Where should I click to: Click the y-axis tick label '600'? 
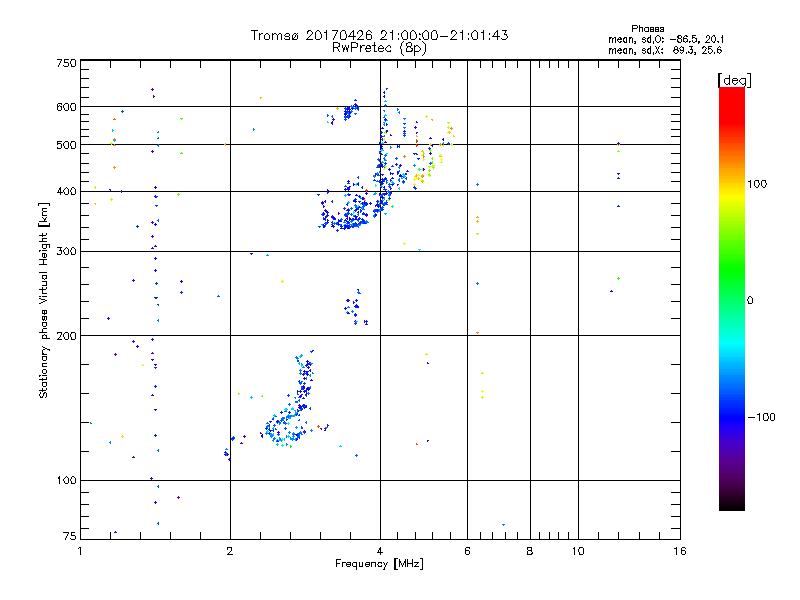point(66,107)
